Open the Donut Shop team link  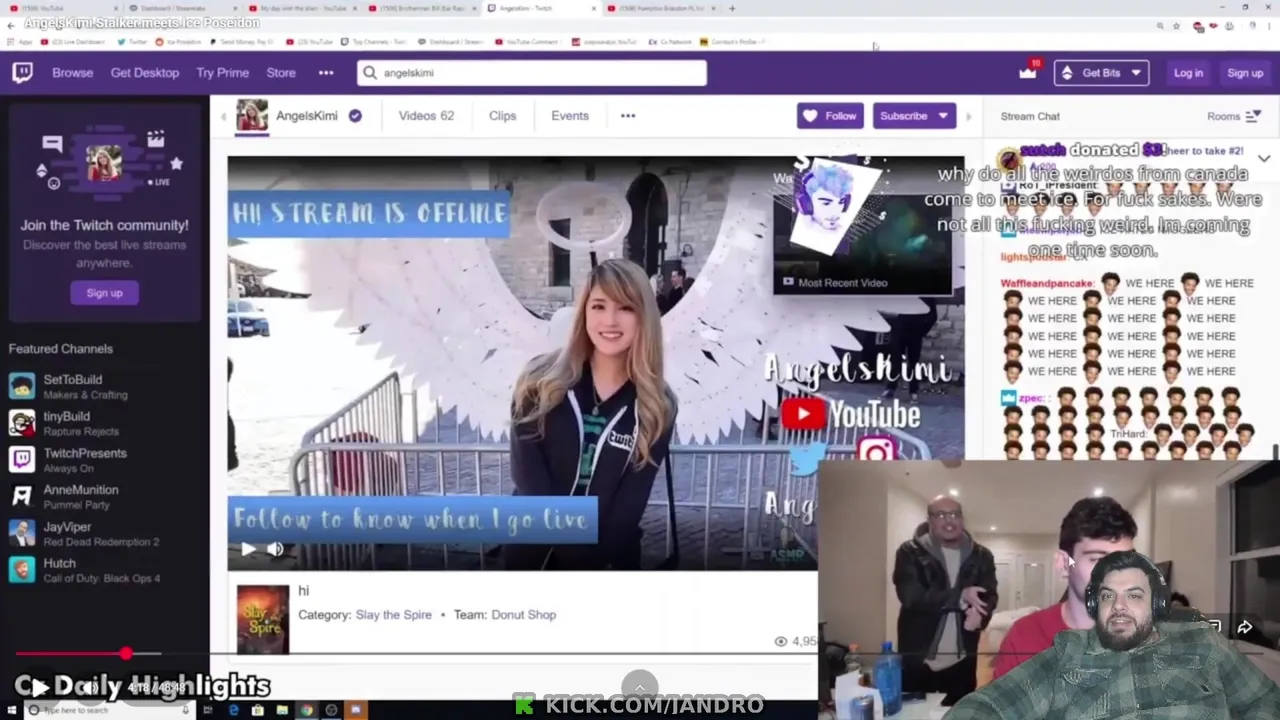pos(523,615)
